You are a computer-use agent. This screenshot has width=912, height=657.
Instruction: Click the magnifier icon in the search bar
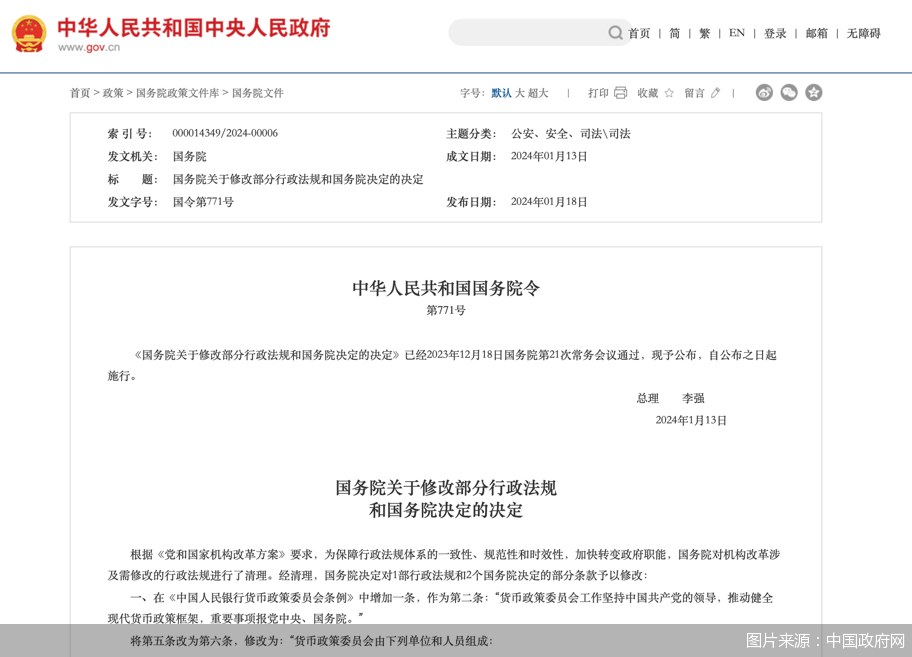[x=616, y=33]
